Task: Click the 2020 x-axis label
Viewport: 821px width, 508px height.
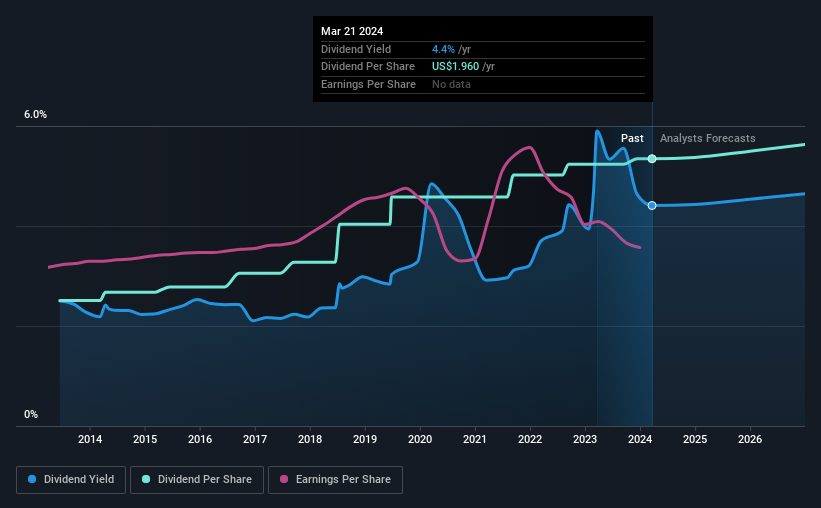Action: [420, 439]
